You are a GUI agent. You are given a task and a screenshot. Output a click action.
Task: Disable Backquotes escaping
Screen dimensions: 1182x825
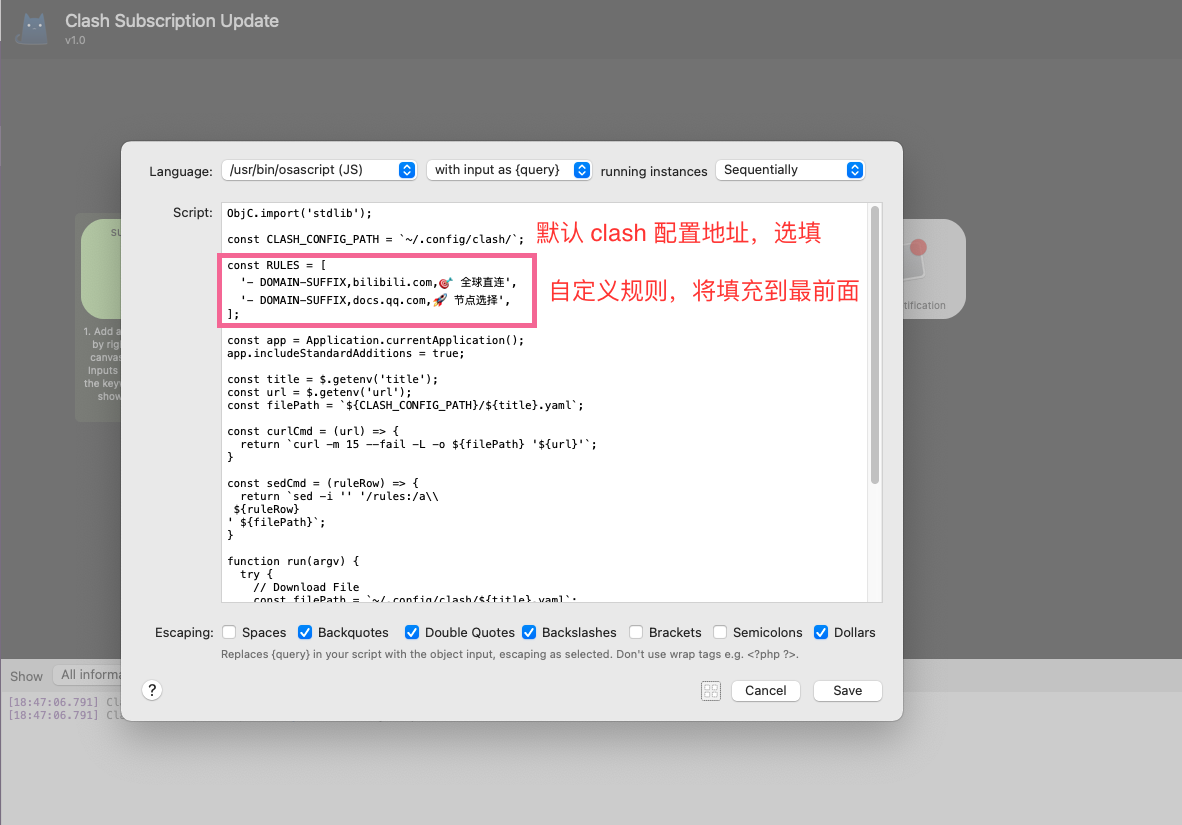305,632
